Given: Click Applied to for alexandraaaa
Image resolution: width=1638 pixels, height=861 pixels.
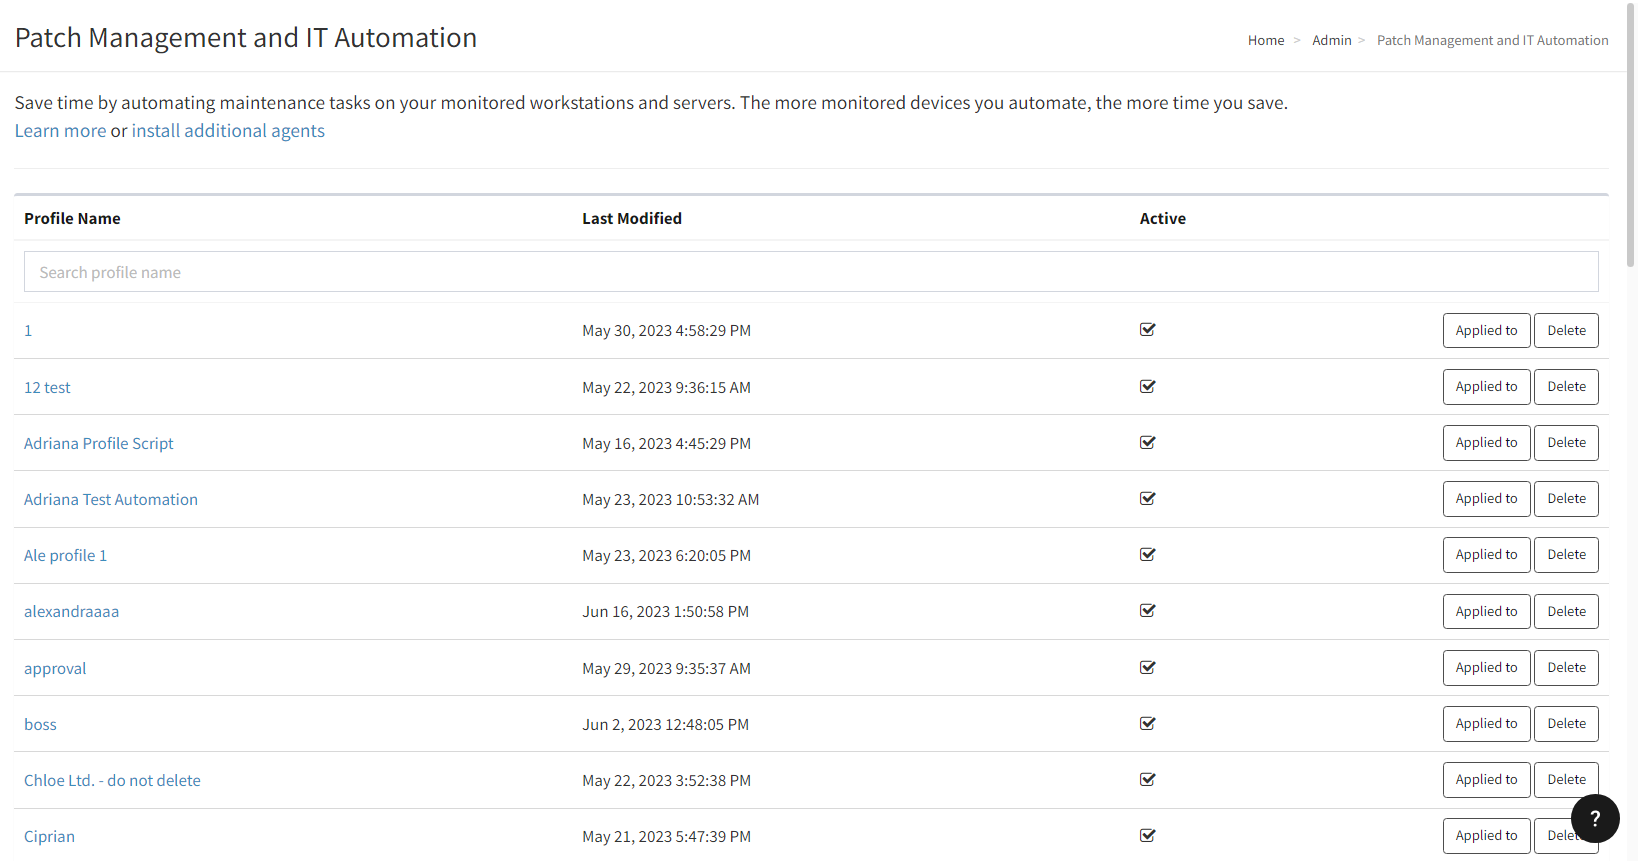Looking at the screenshot, I should click(x=1486, y=611).
